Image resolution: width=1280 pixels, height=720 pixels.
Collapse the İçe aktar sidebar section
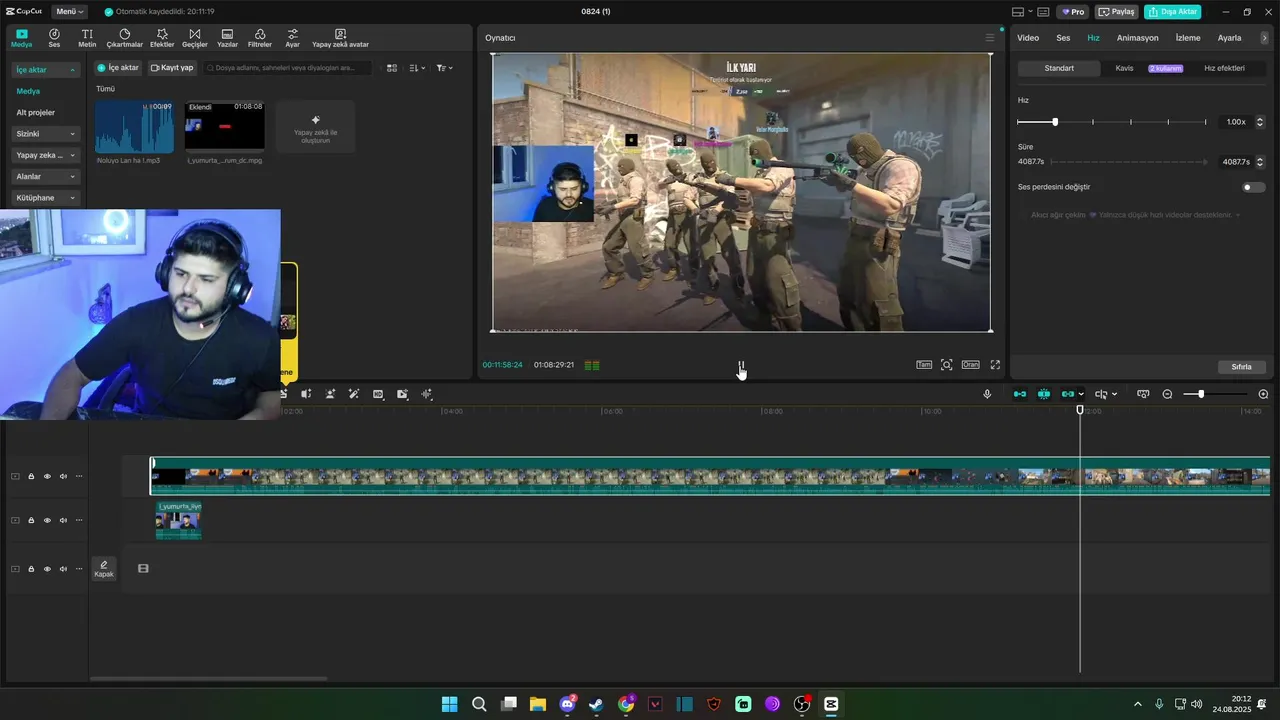point(46,70)
